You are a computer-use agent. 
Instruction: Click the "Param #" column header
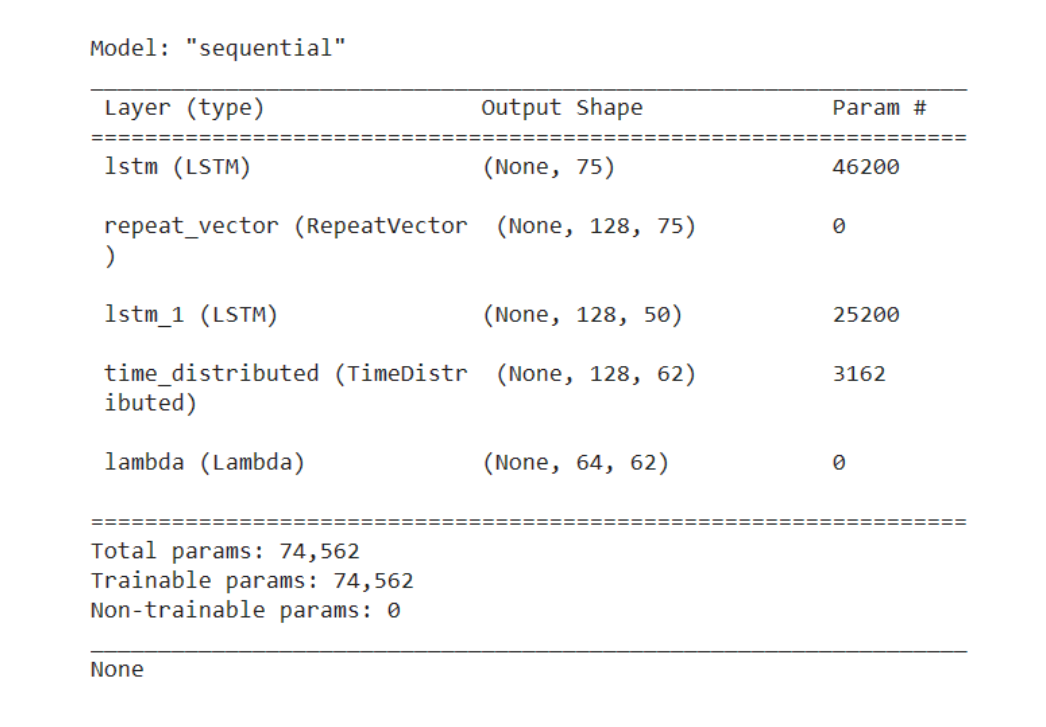click(879, 108)
